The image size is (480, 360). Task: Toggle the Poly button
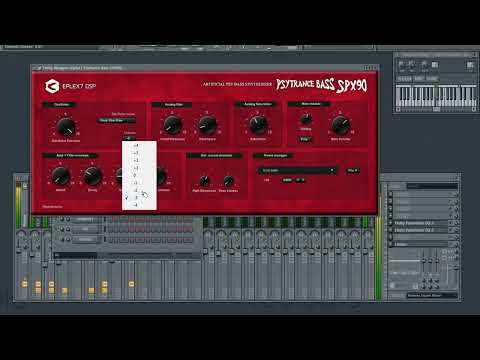(305, 139)
